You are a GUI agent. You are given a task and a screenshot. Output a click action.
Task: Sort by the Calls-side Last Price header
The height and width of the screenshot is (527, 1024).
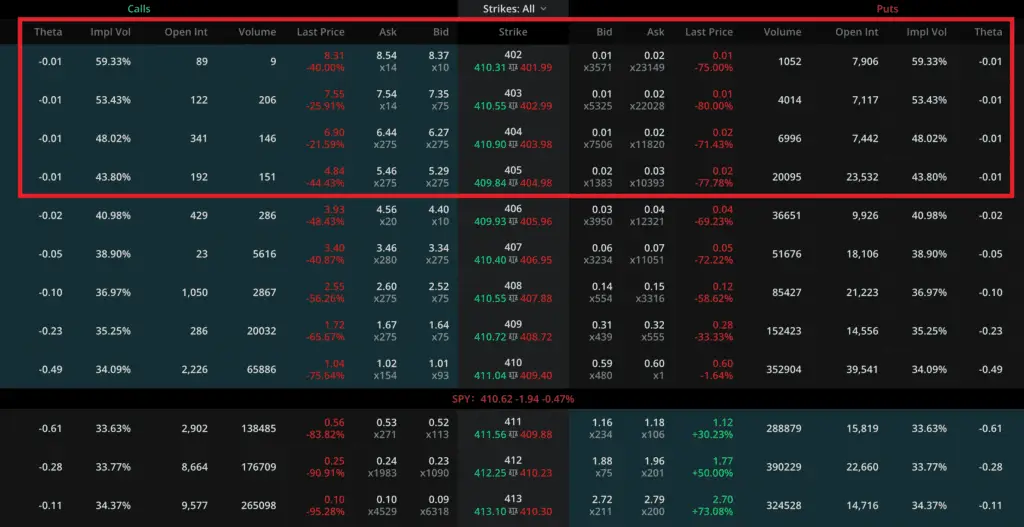click(x=321, y=32)
